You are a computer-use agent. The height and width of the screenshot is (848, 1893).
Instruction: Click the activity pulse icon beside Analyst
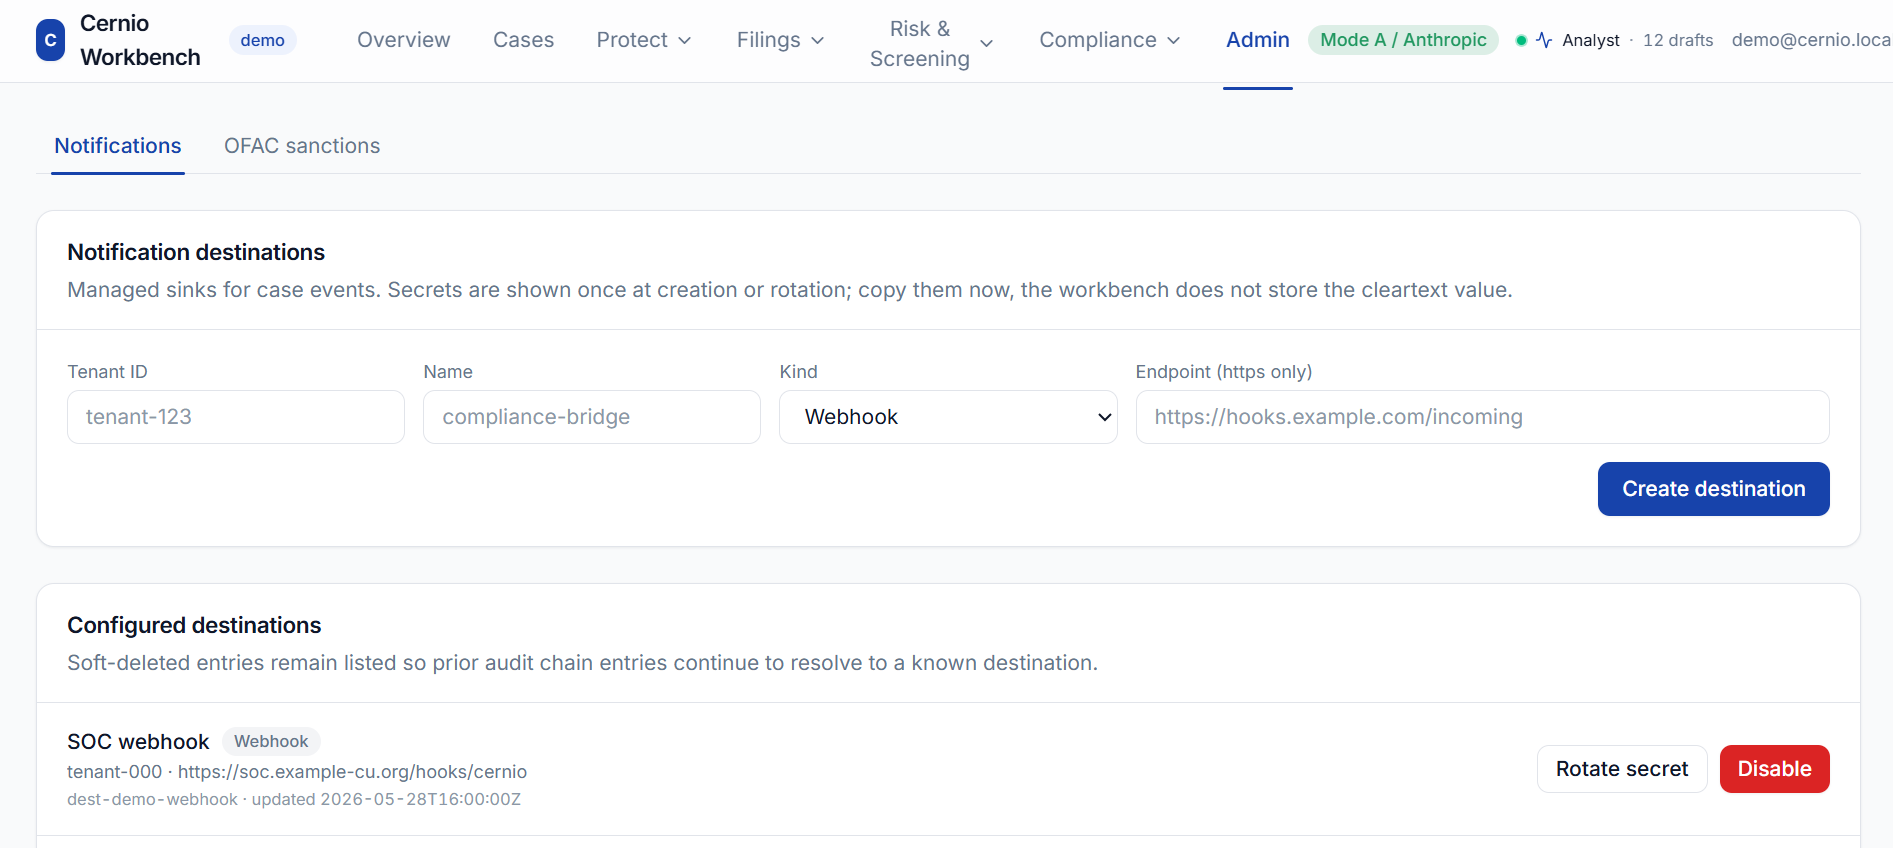[1544, 40]
